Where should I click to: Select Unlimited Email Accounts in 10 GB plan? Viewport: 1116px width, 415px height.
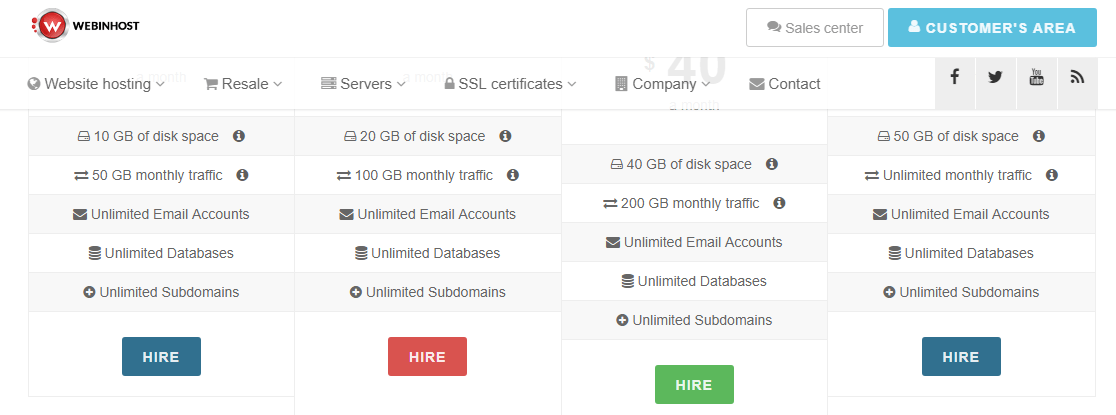pyautogui.click(x=170, y=214)
